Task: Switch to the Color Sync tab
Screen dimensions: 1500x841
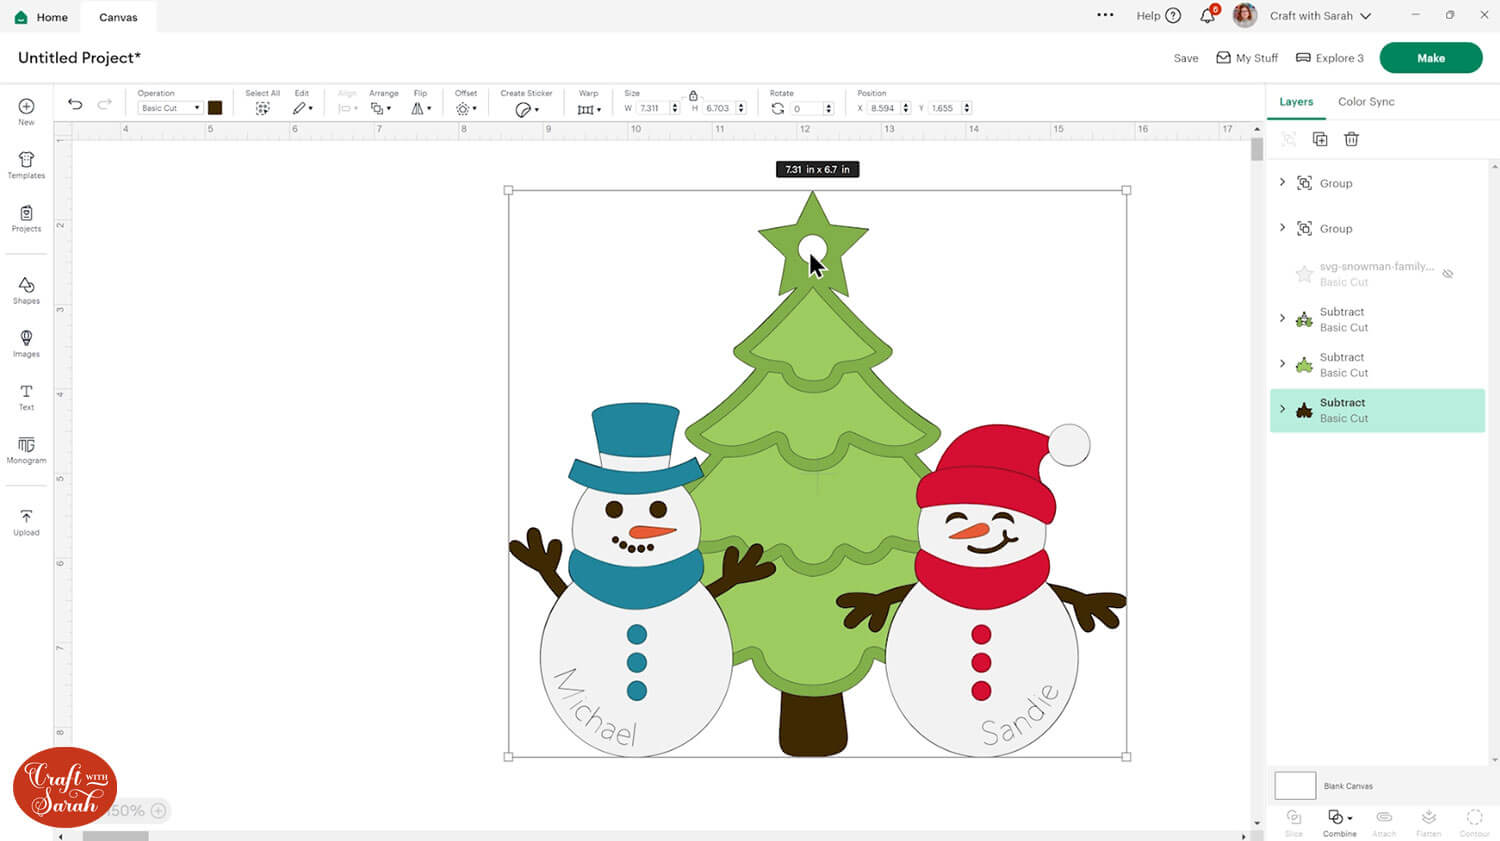Action: (1365, 102)
